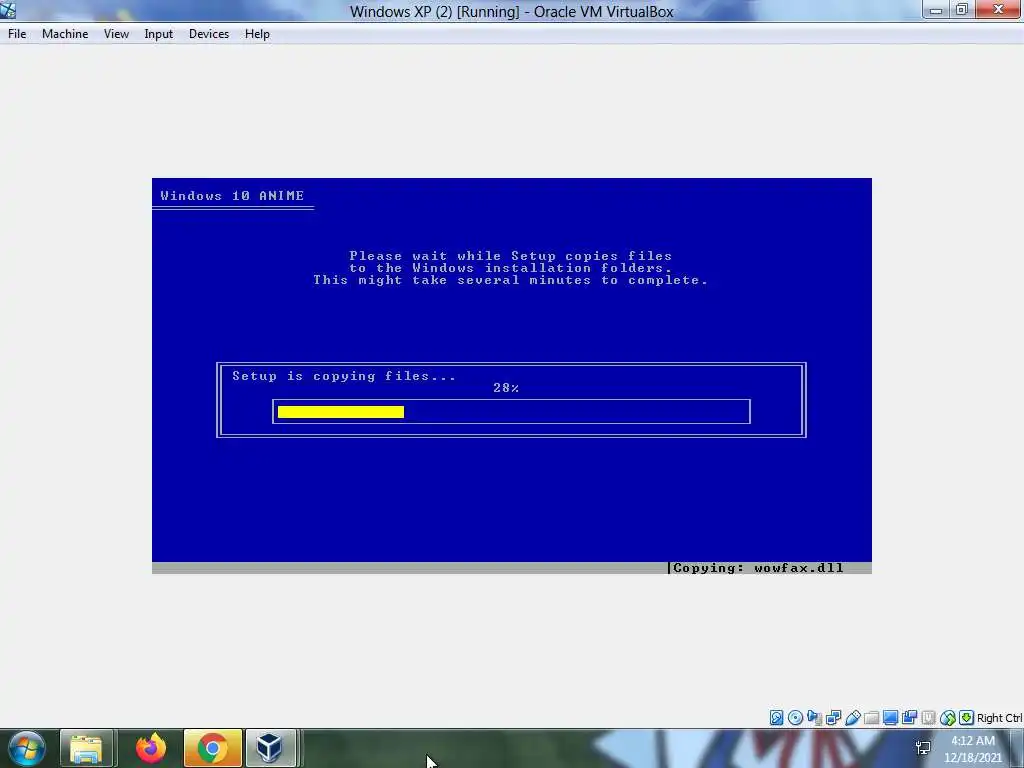Open the File menu
The image size is (1024, 768).
(x=17, y=34)
